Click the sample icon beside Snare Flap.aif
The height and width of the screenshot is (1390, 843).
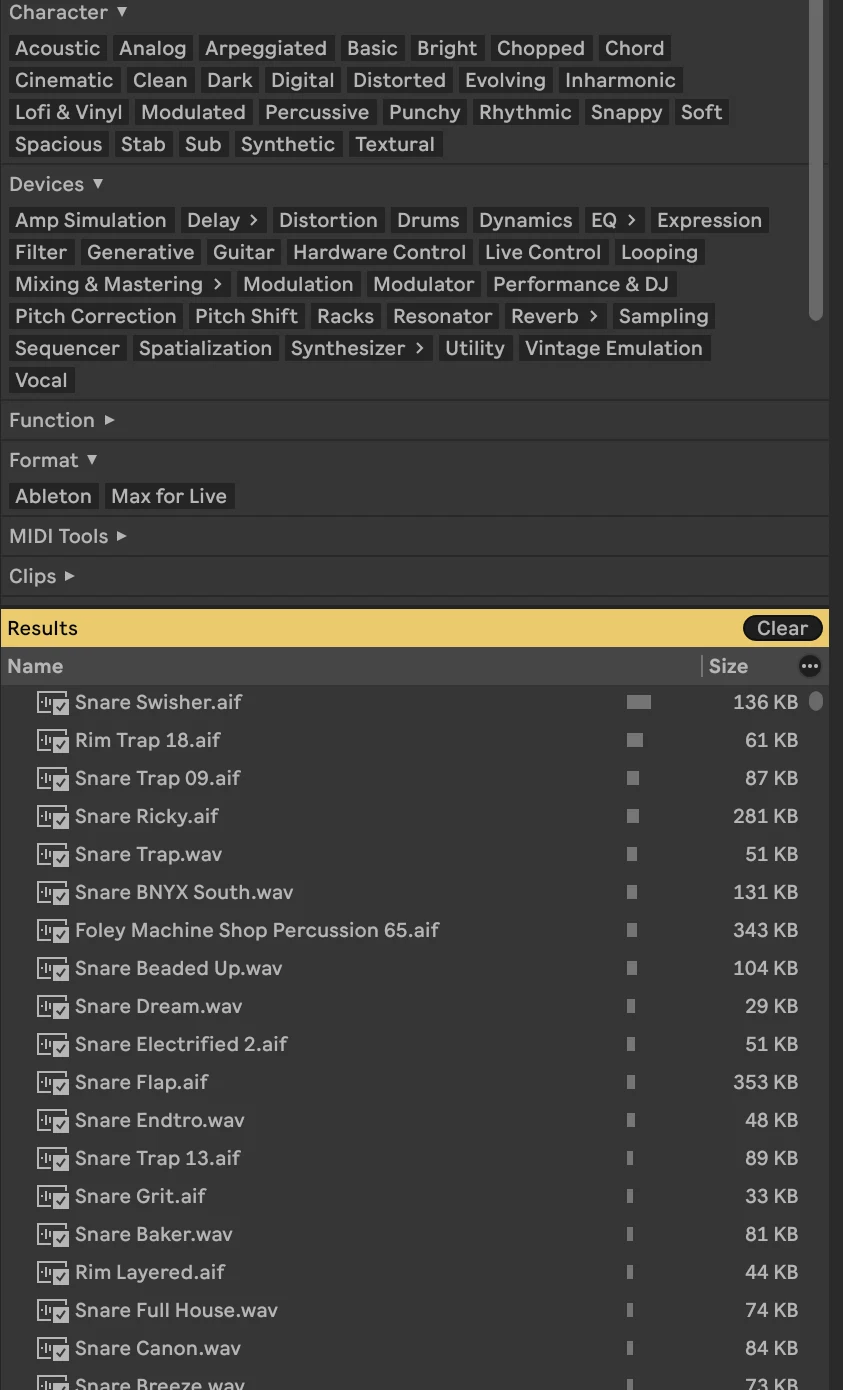click(52, 1082)
